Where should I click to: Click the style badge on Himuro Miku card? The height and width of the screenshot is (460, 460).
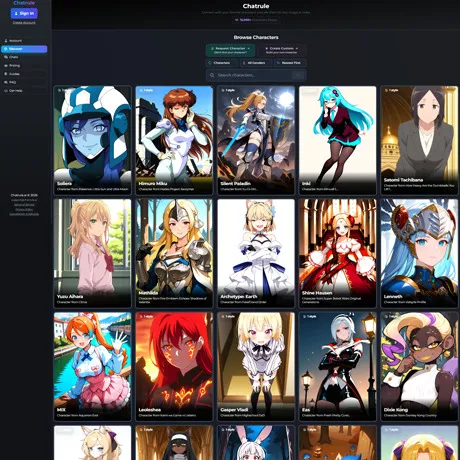(146, 90)
